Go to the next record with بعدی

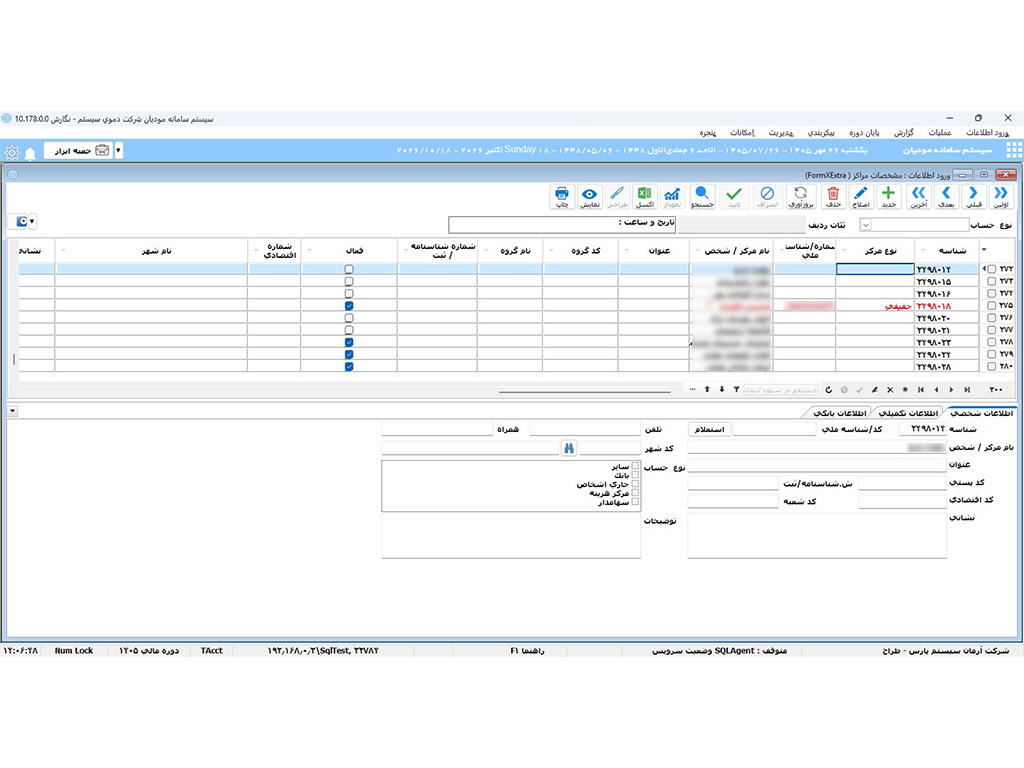click(x=946, y=197)
